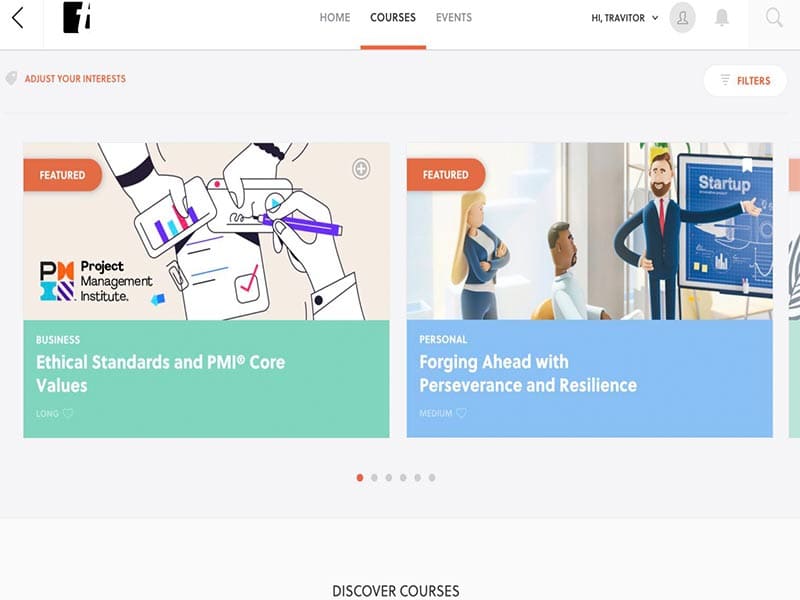Screen dimensions: 800x600
Task: Open the user profile avatar icon
Action: pyautogui.click(x=682, y=18)
